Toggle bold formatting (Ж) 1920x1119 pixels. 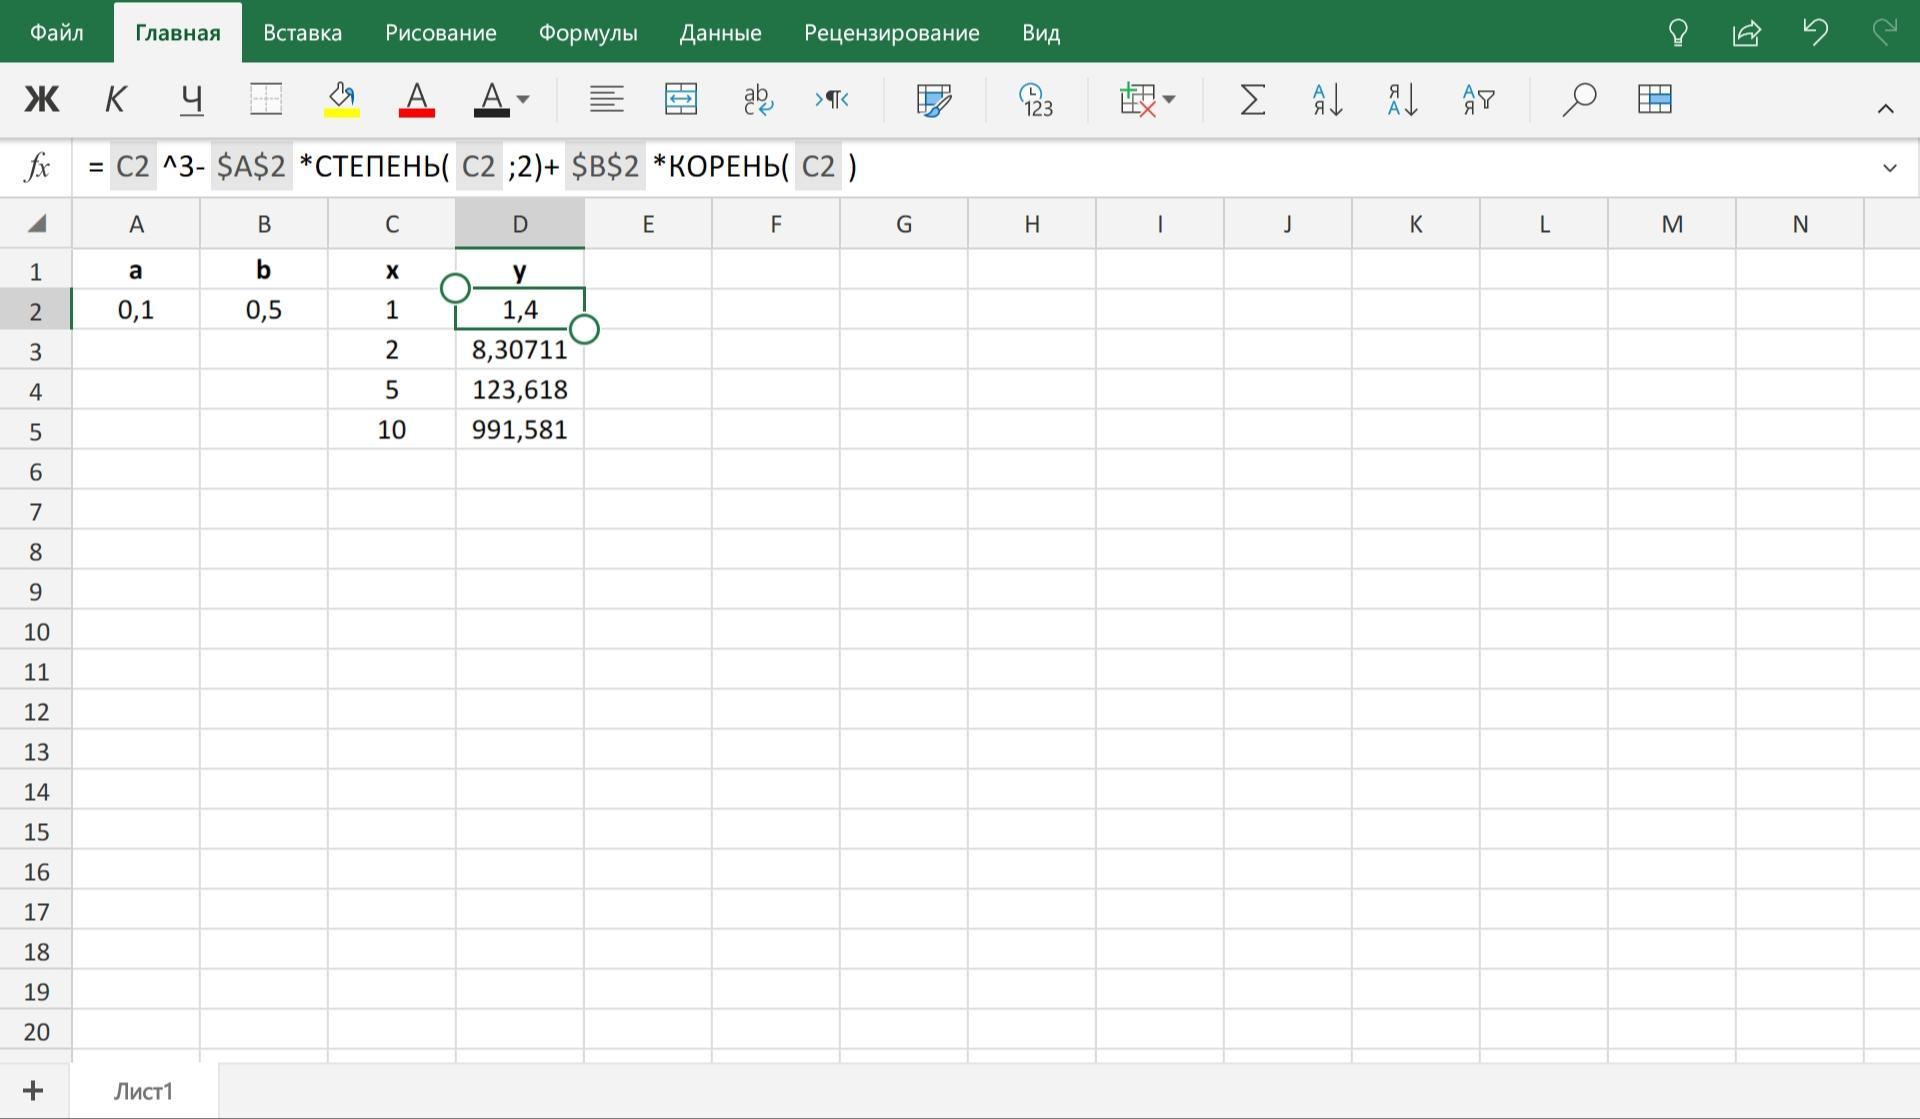coord(42,99)
